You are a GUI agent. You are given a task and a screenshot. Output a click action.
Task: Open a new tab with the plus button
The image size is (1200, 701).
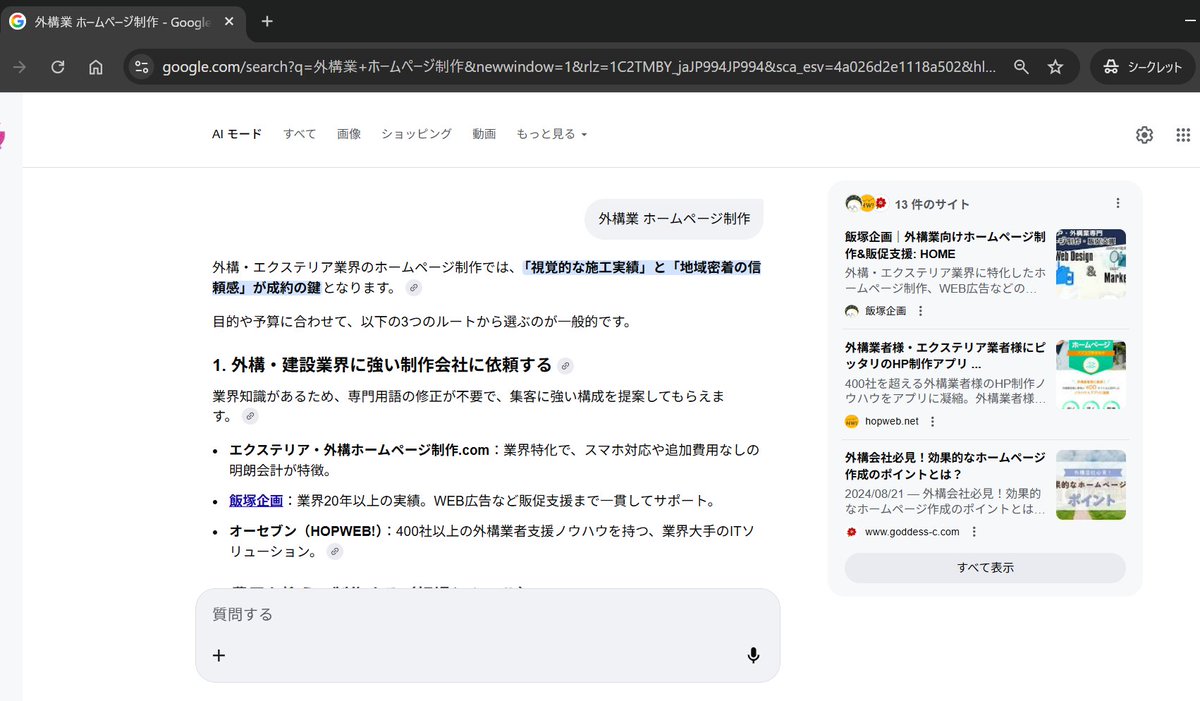267,21
